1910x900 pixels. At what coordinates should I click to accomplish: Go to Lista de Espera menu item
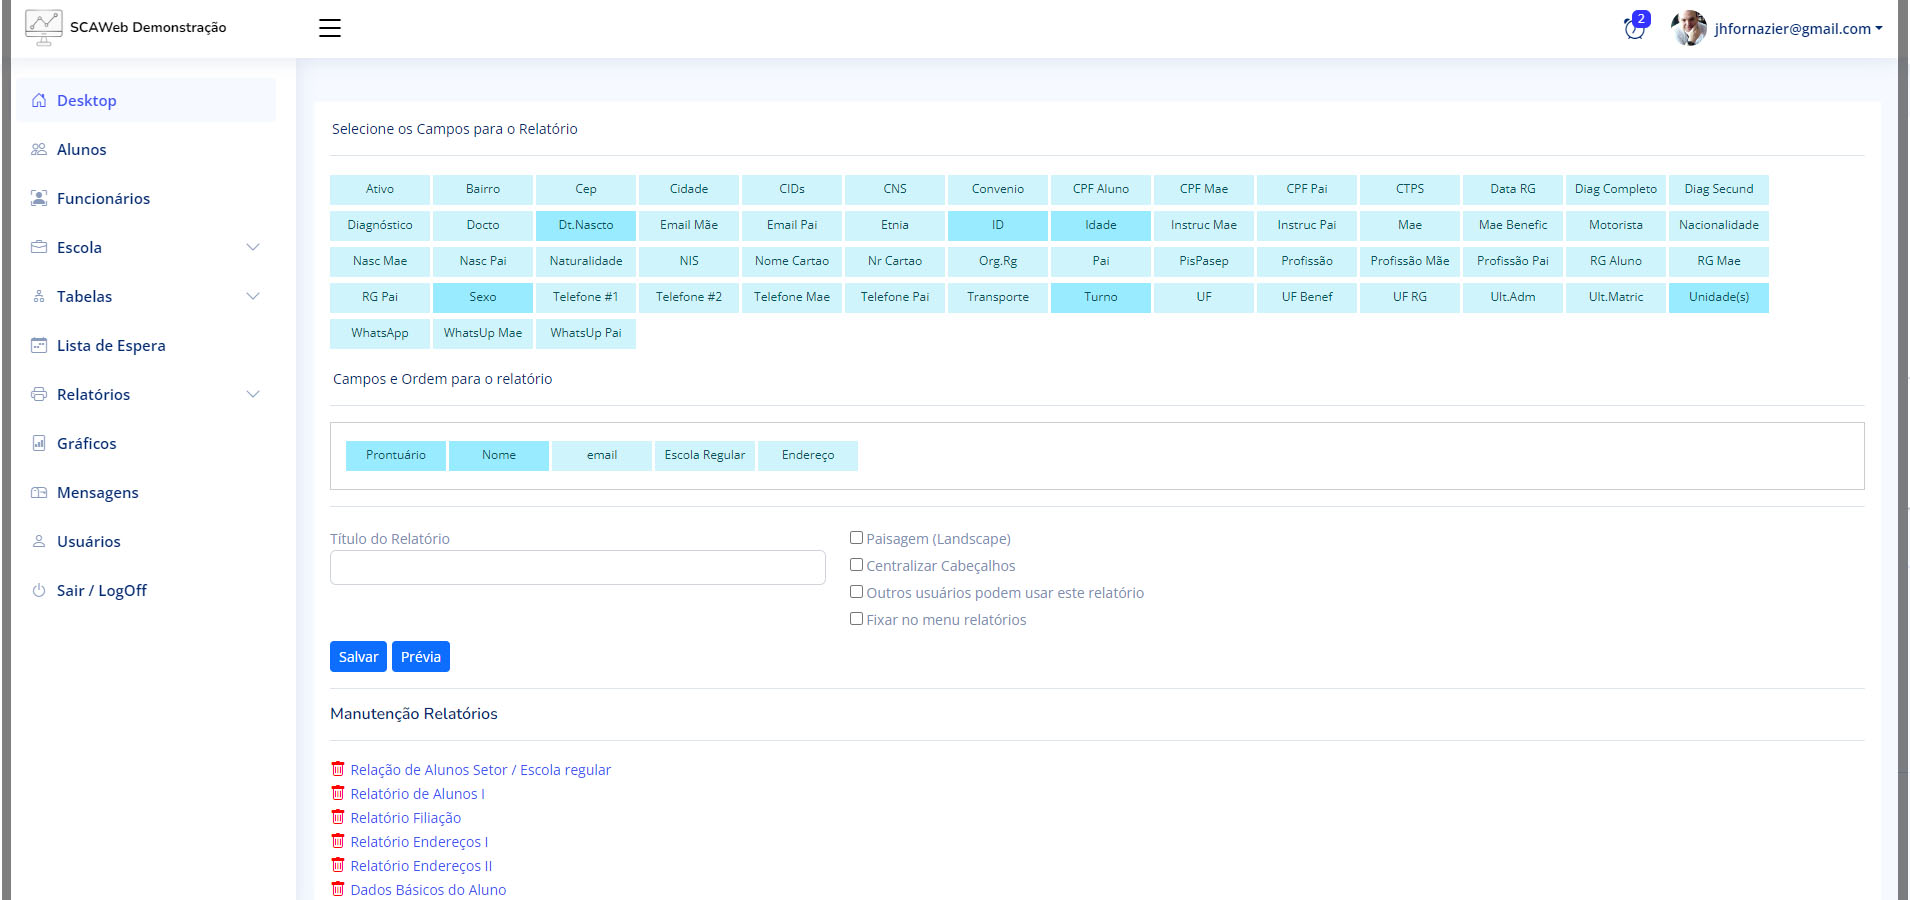111,345
